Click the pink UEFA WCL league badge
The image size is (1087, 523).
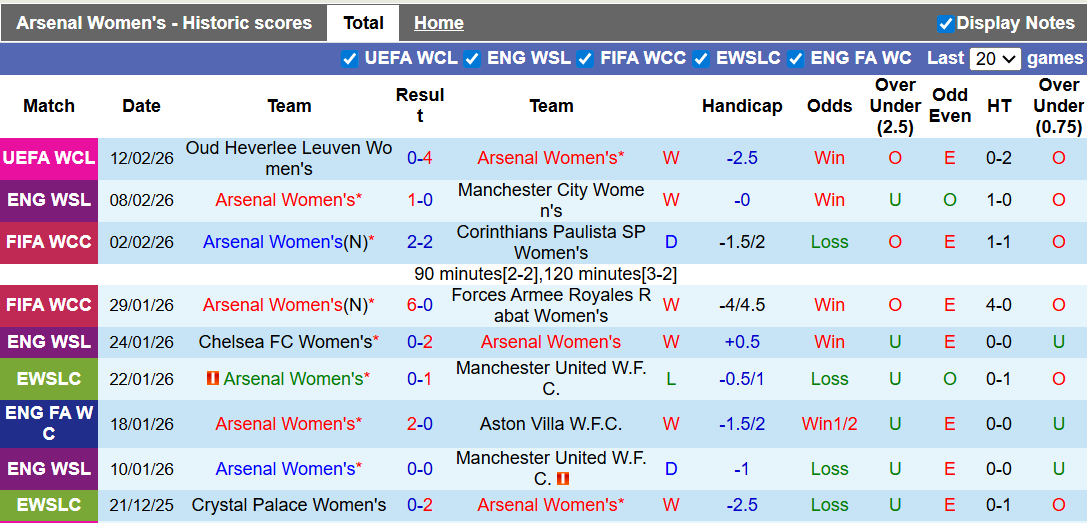tap(49, 158)
